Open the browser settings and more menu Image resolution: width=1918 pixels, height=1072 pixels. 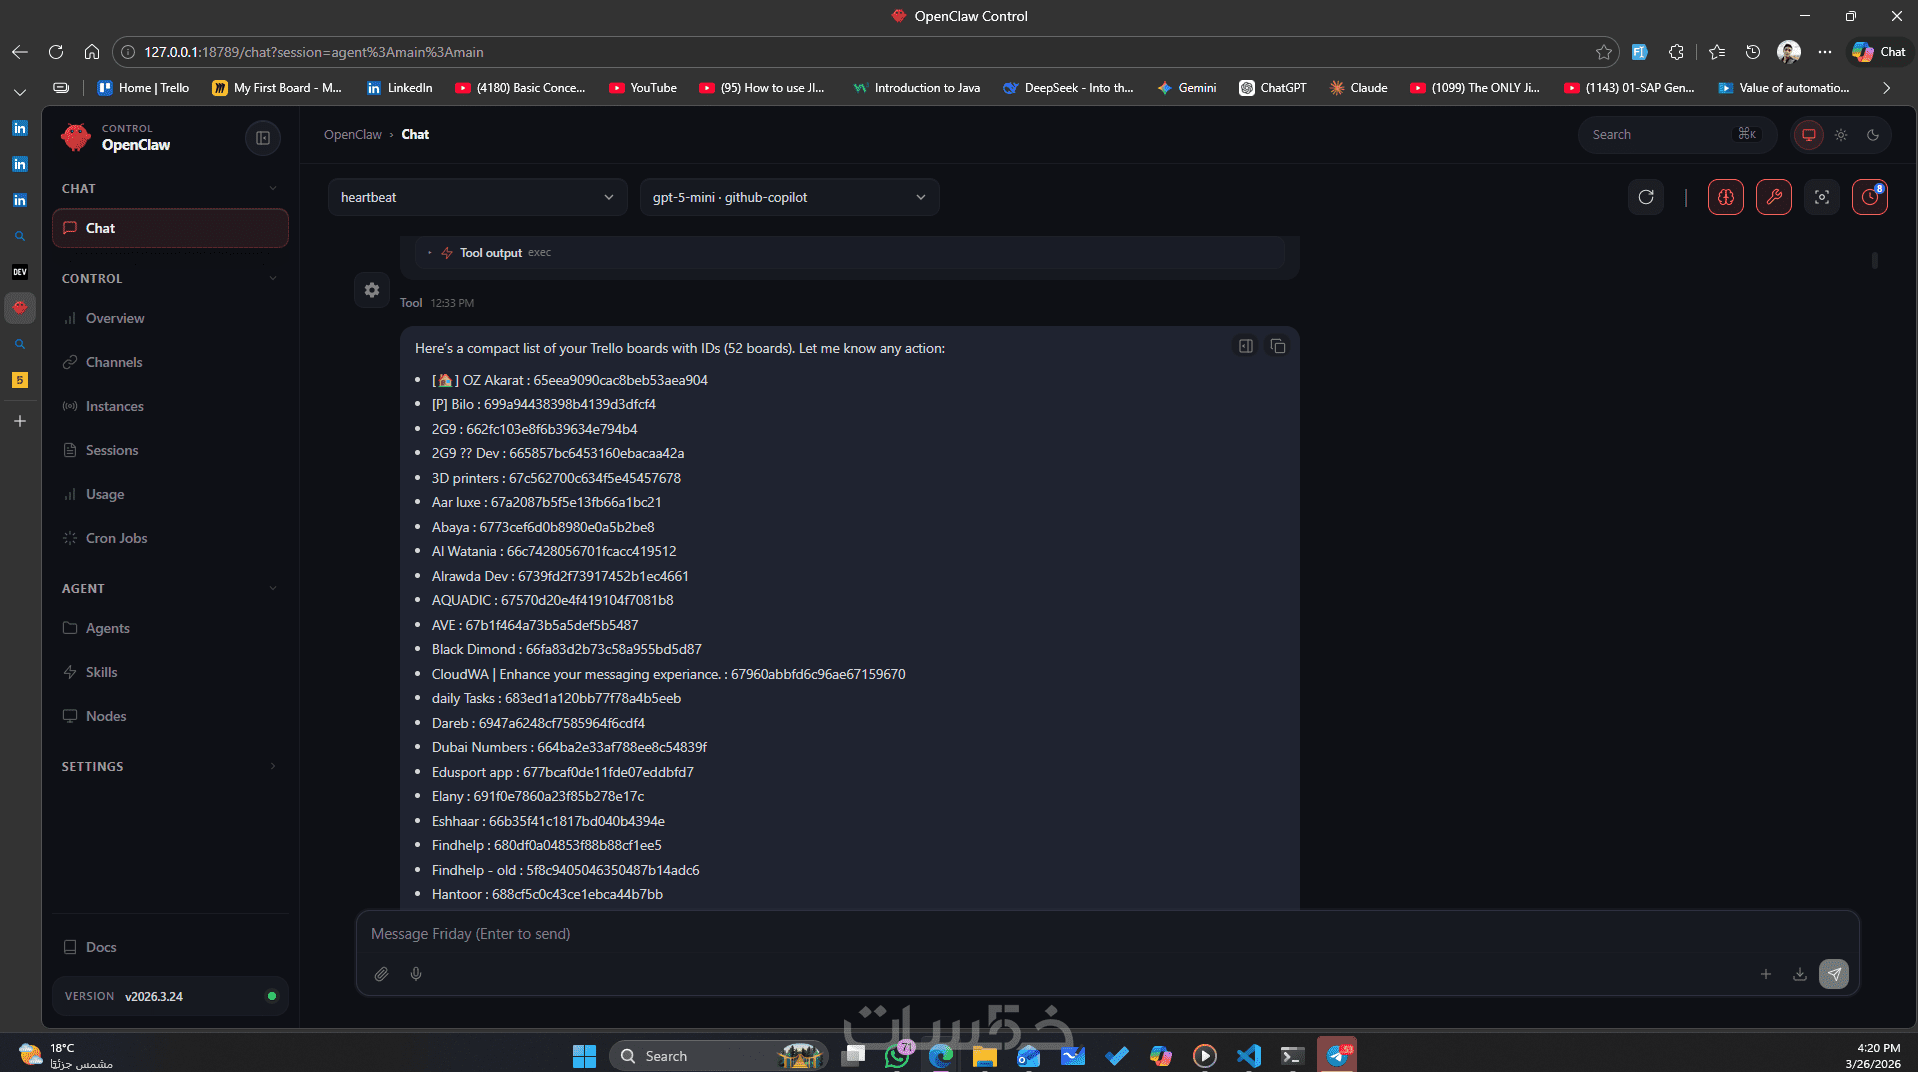point(1825,52)
